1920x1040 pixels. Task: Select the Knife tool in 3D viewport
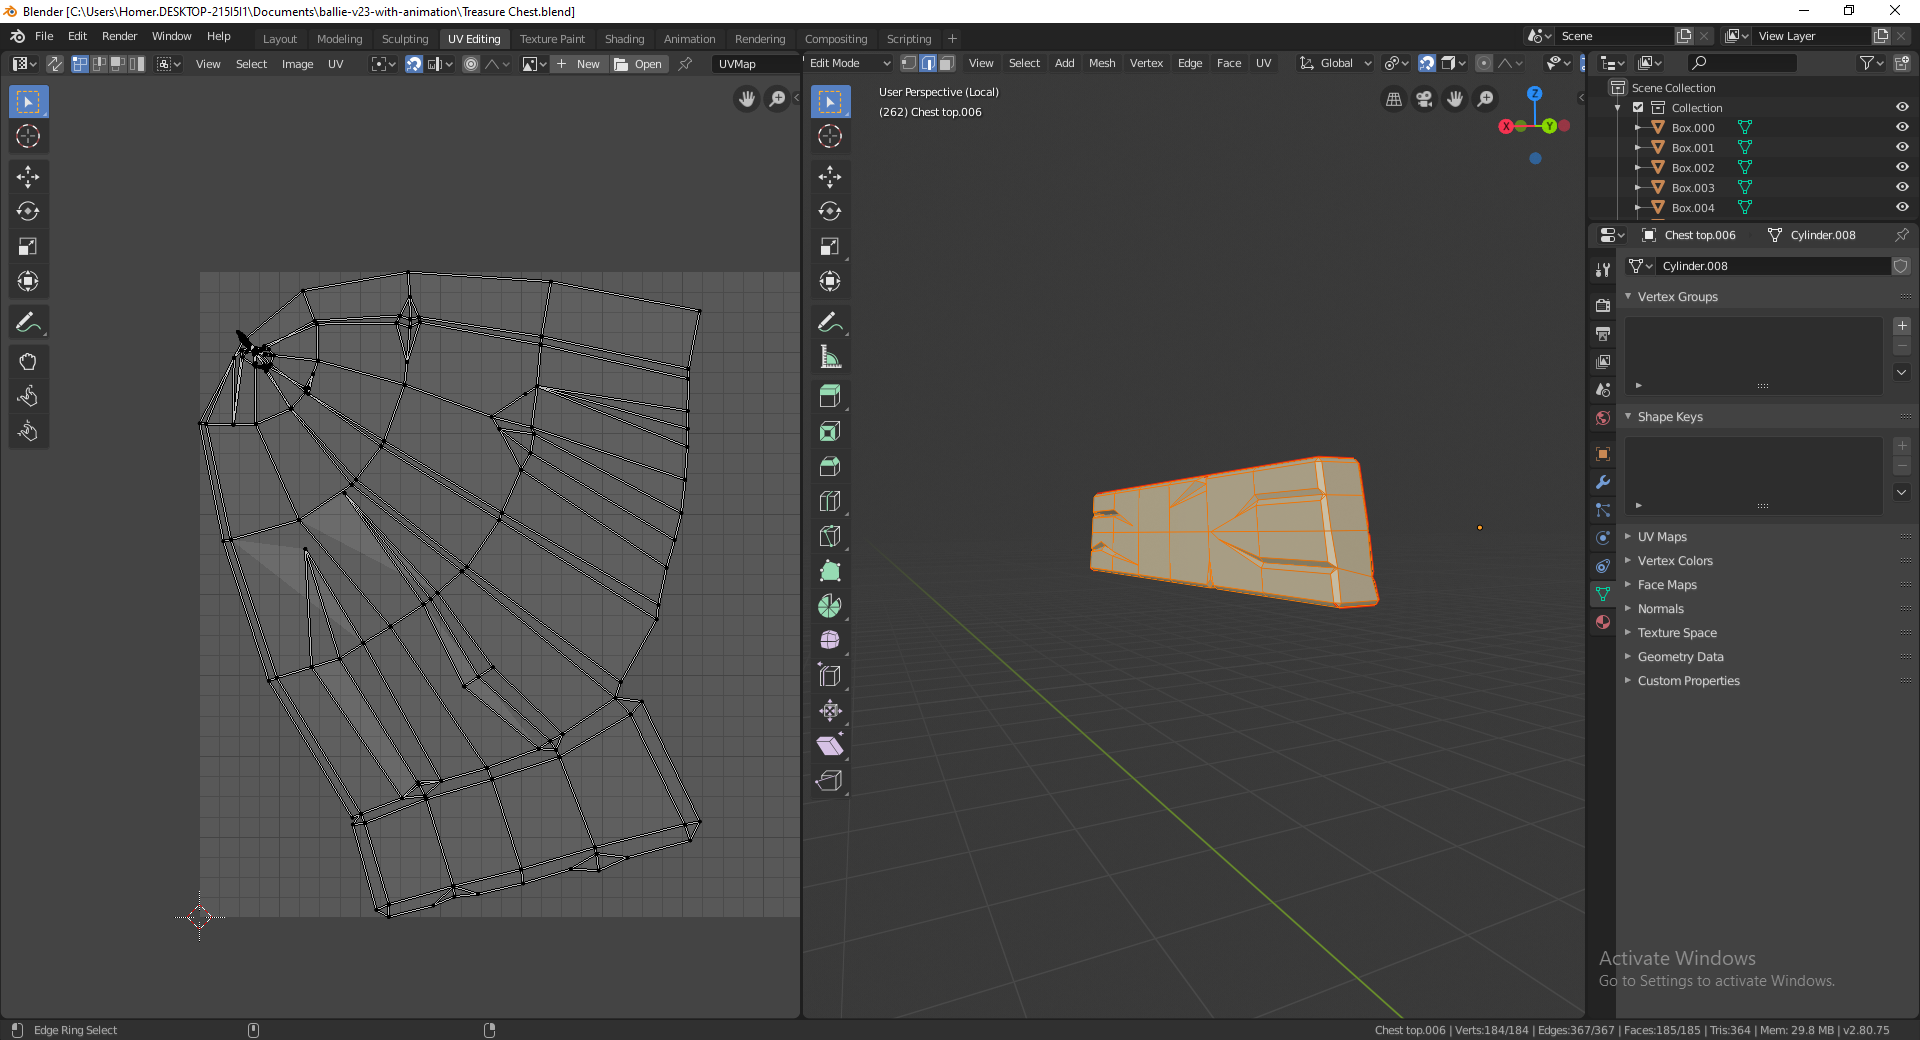point(829,536)
